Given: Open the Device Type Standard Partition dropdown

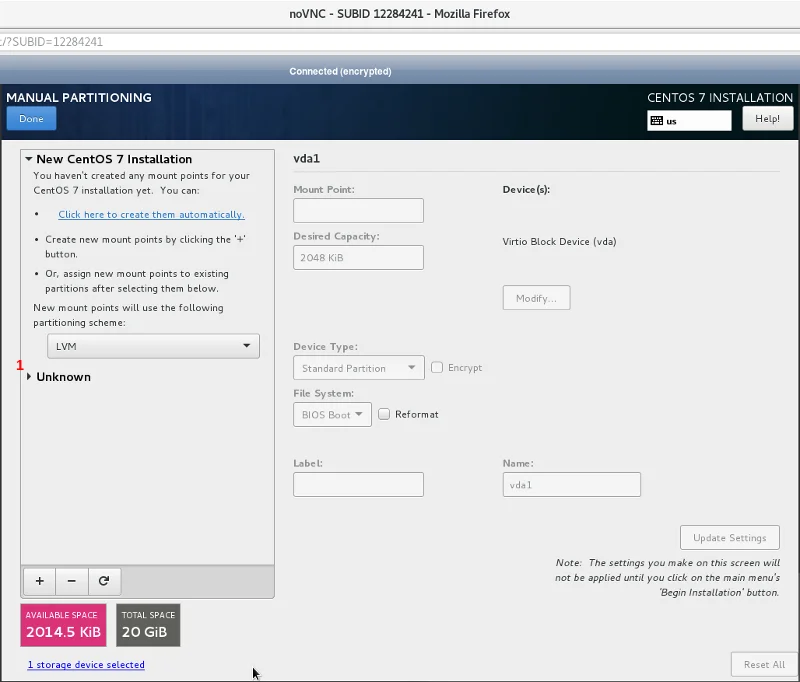Looking at the screenshot, I should point(358,368).
